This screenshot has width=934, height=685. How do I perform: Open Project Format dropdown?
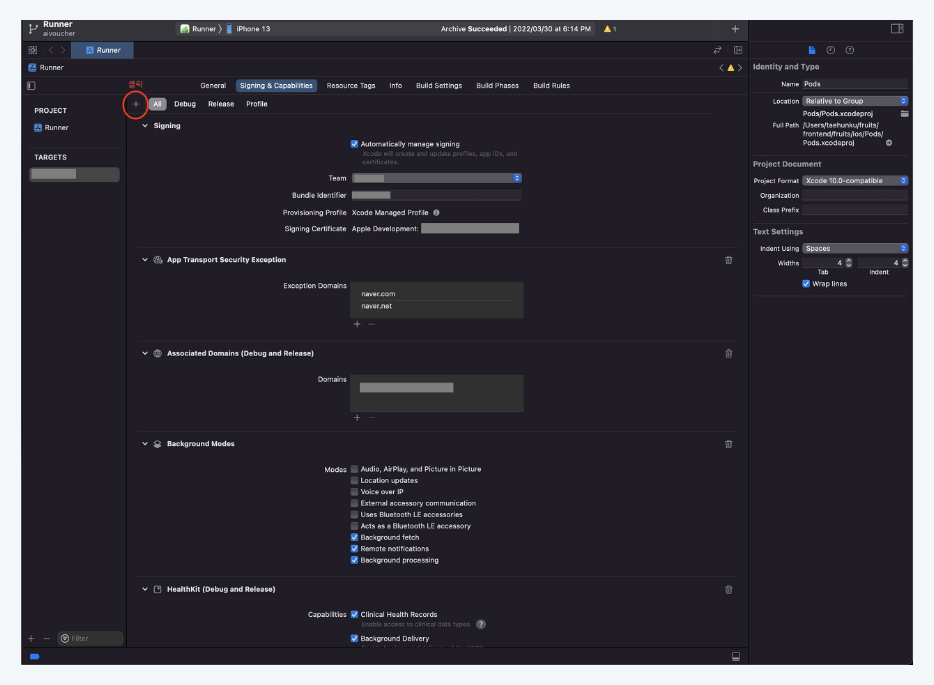pos(855,180)
